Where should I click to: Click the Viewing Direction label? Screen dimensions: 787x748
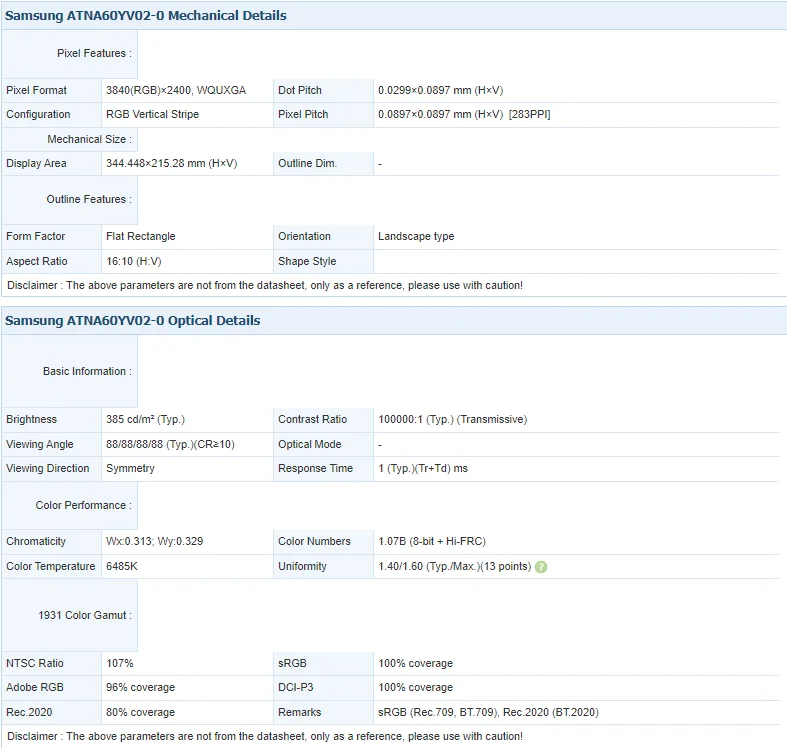click(x=48, y=468)
